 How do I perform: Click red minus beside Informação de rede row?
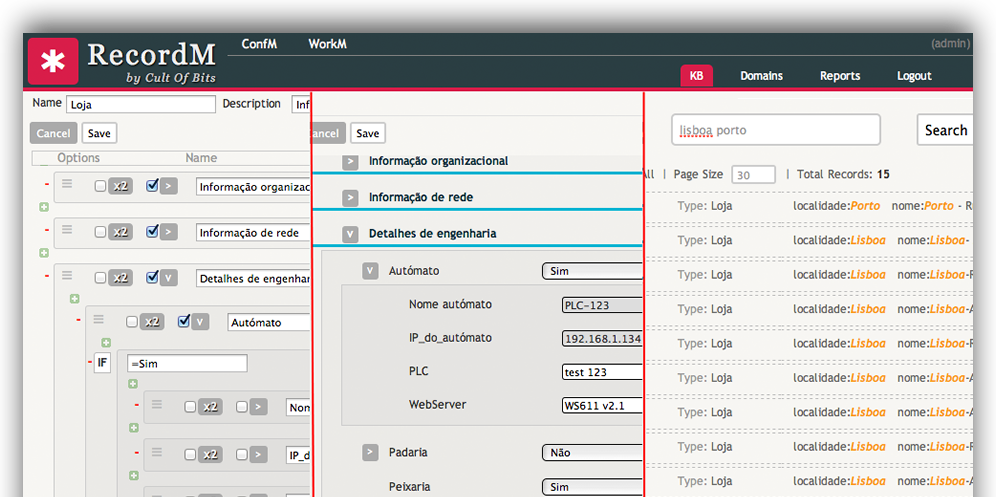point(45,231)
